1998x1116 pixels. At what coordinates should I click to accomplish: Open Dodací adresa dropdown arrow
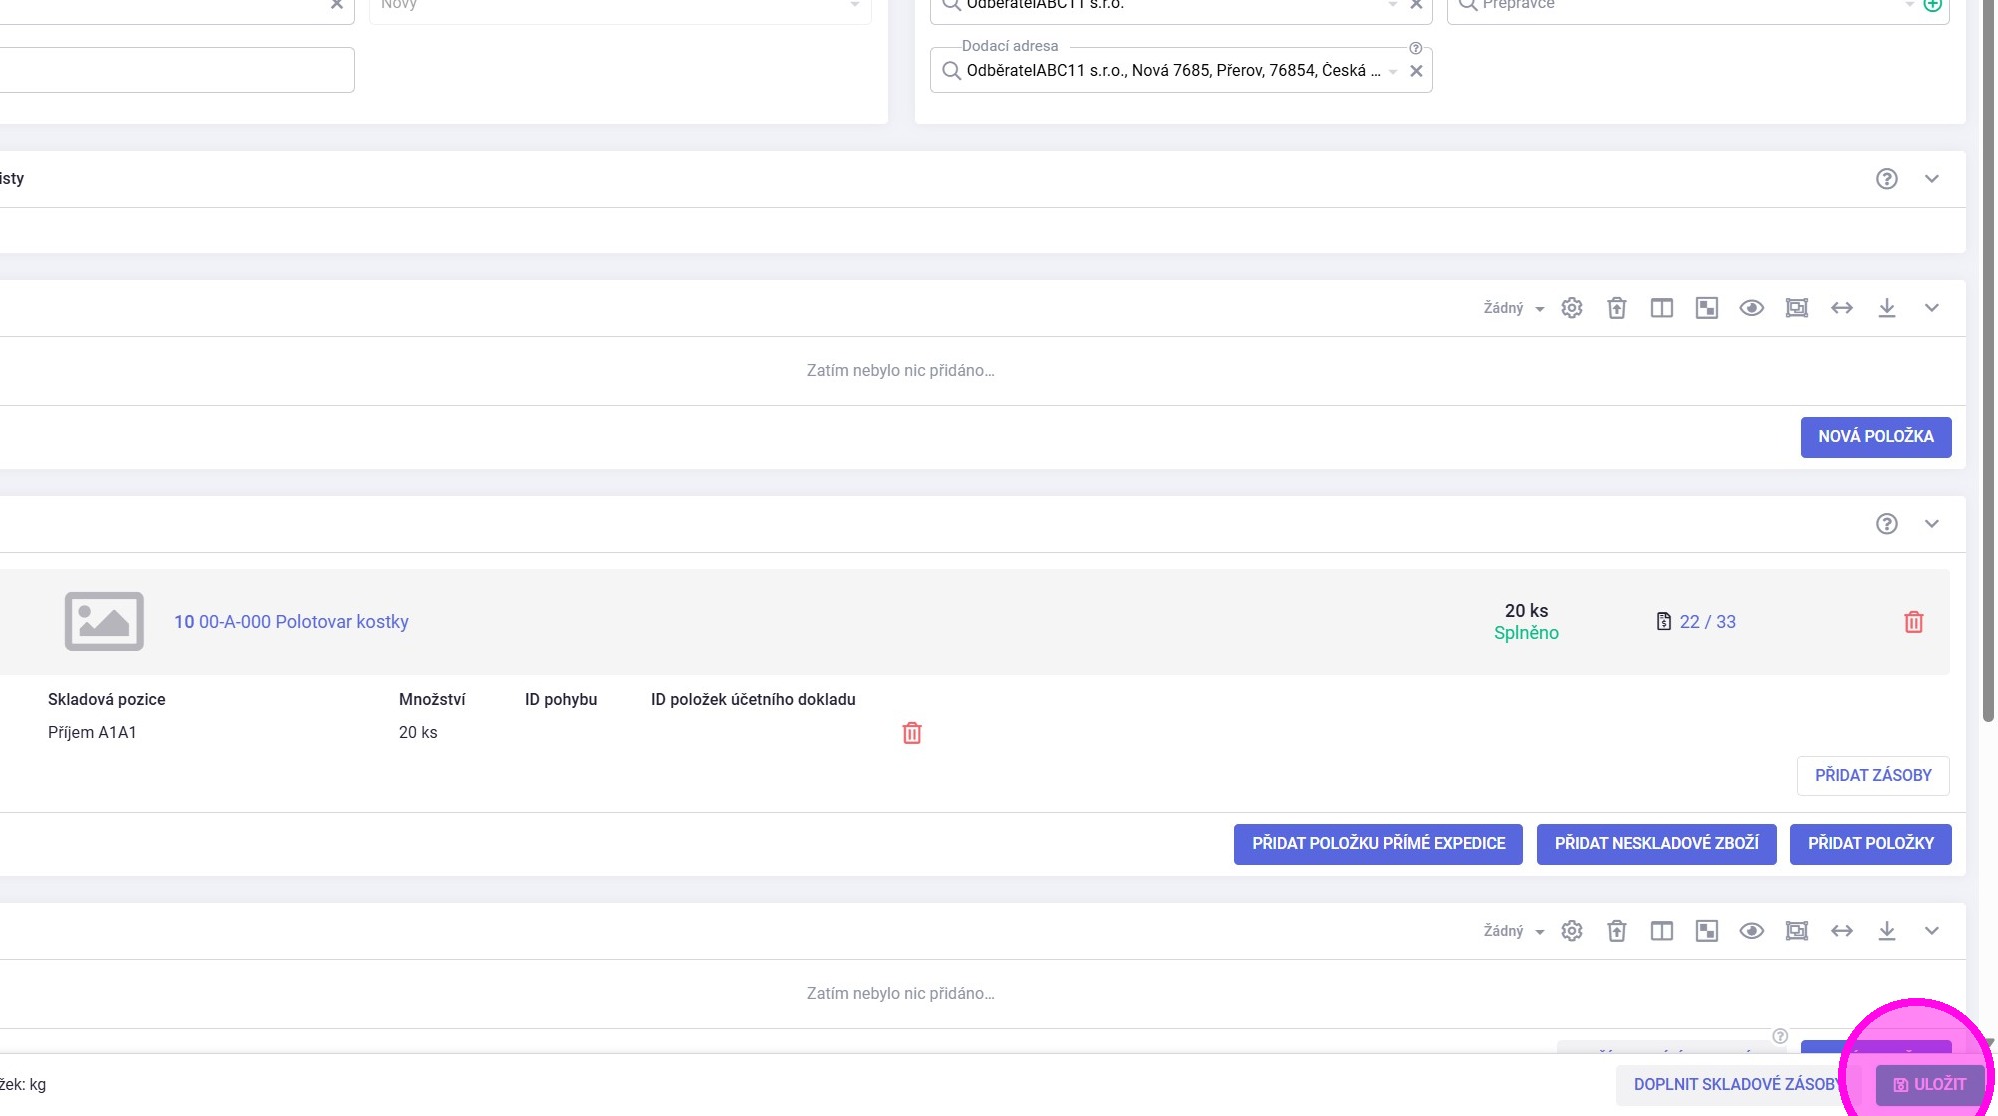(1393, 71)
